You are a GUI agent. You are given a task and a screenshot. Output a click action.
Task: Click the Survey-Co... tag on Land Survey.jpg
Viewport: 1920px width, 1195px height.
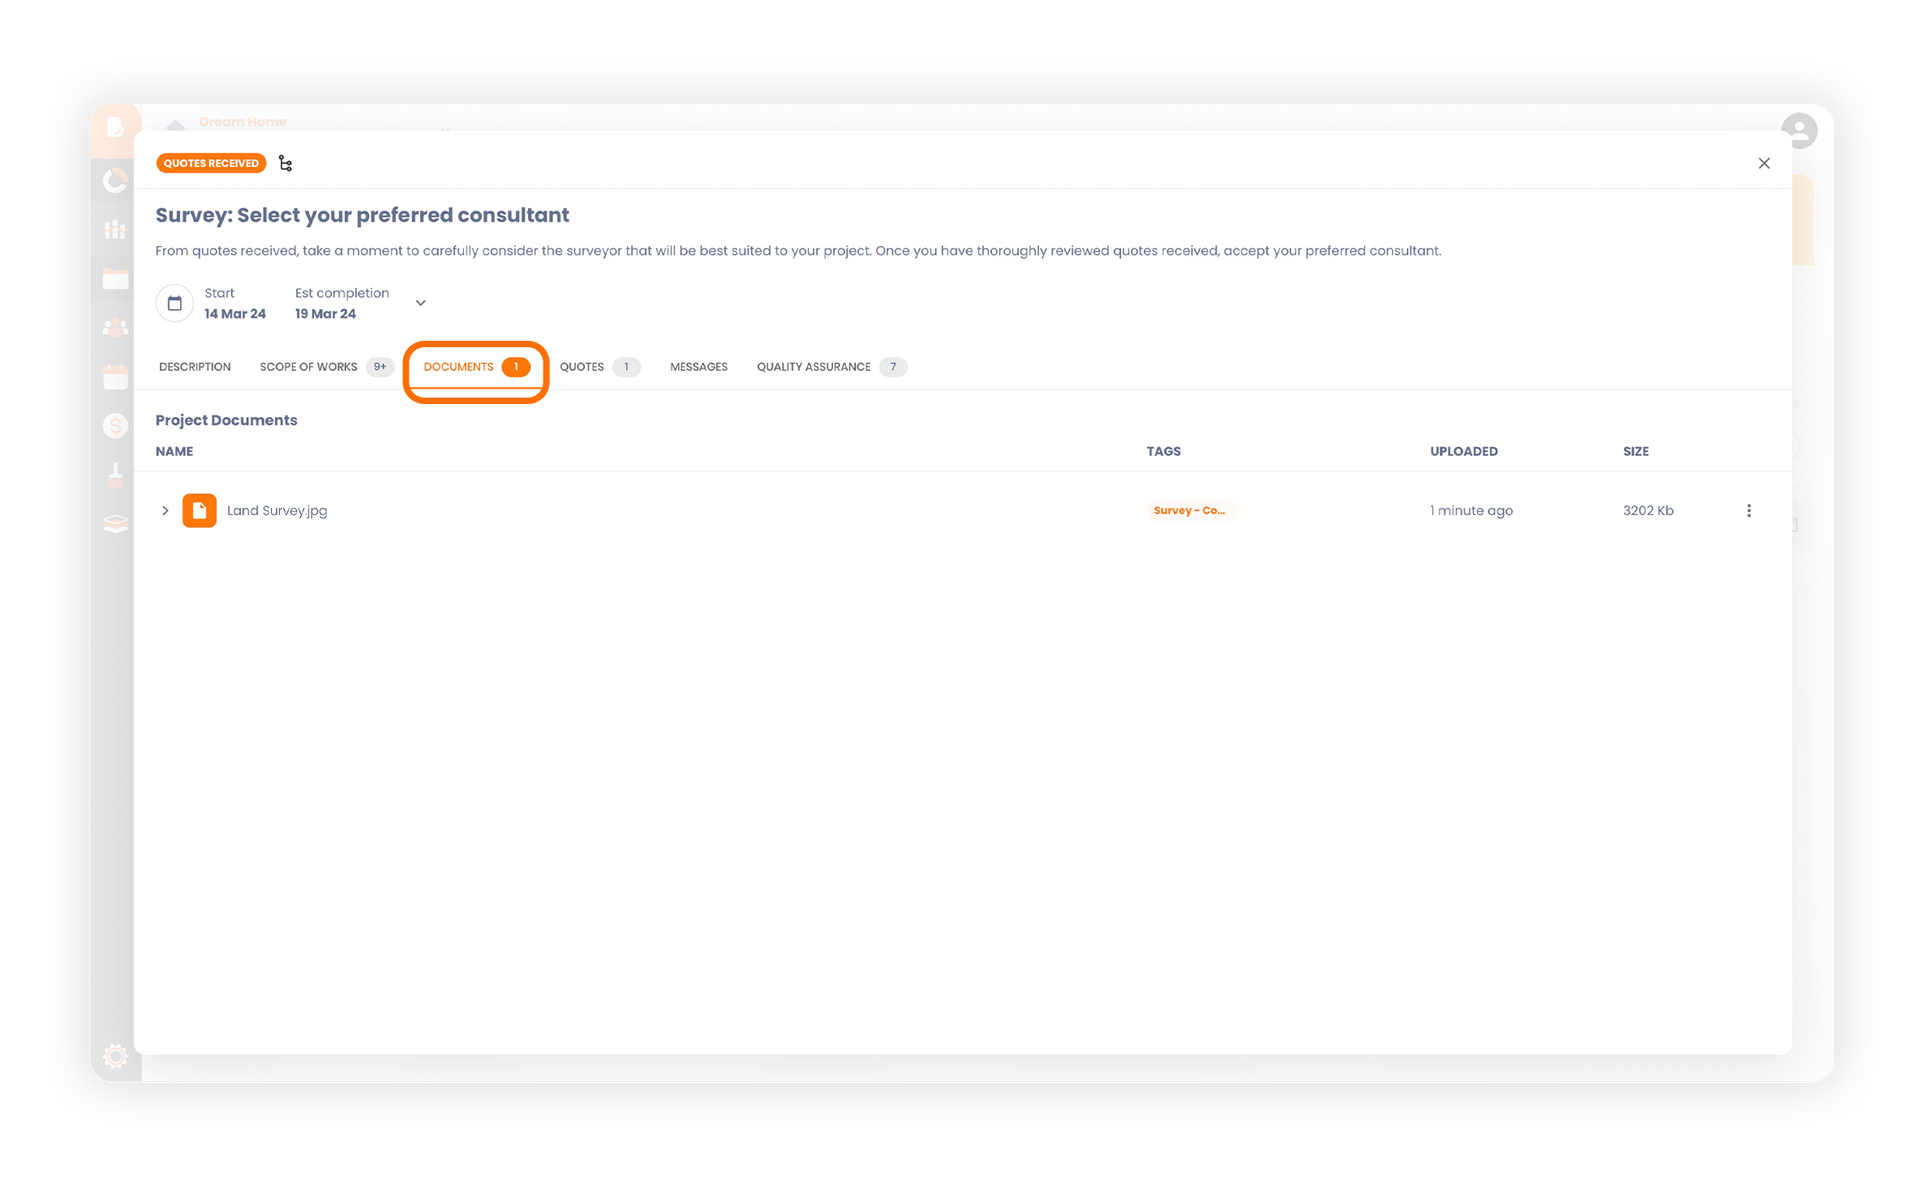click(x=1188, y=509)
